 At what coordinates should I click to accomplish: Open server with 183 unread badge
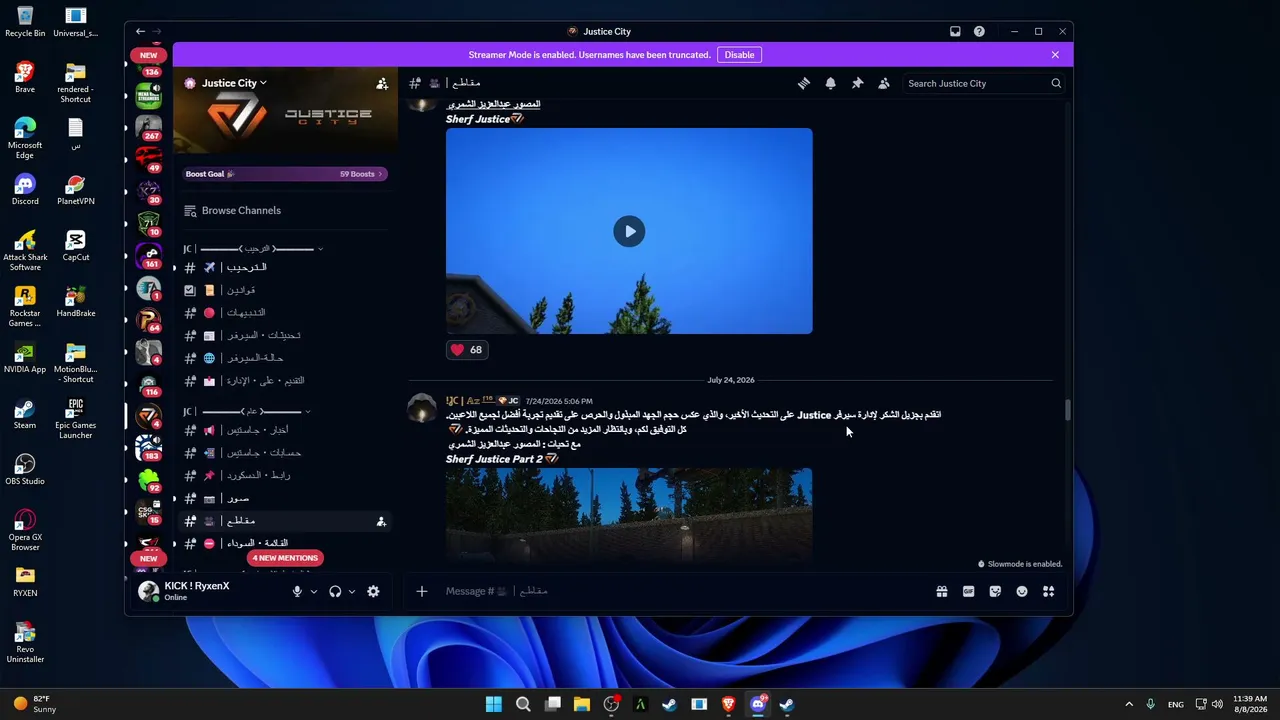pyautogui.click(x=149, y=447)
